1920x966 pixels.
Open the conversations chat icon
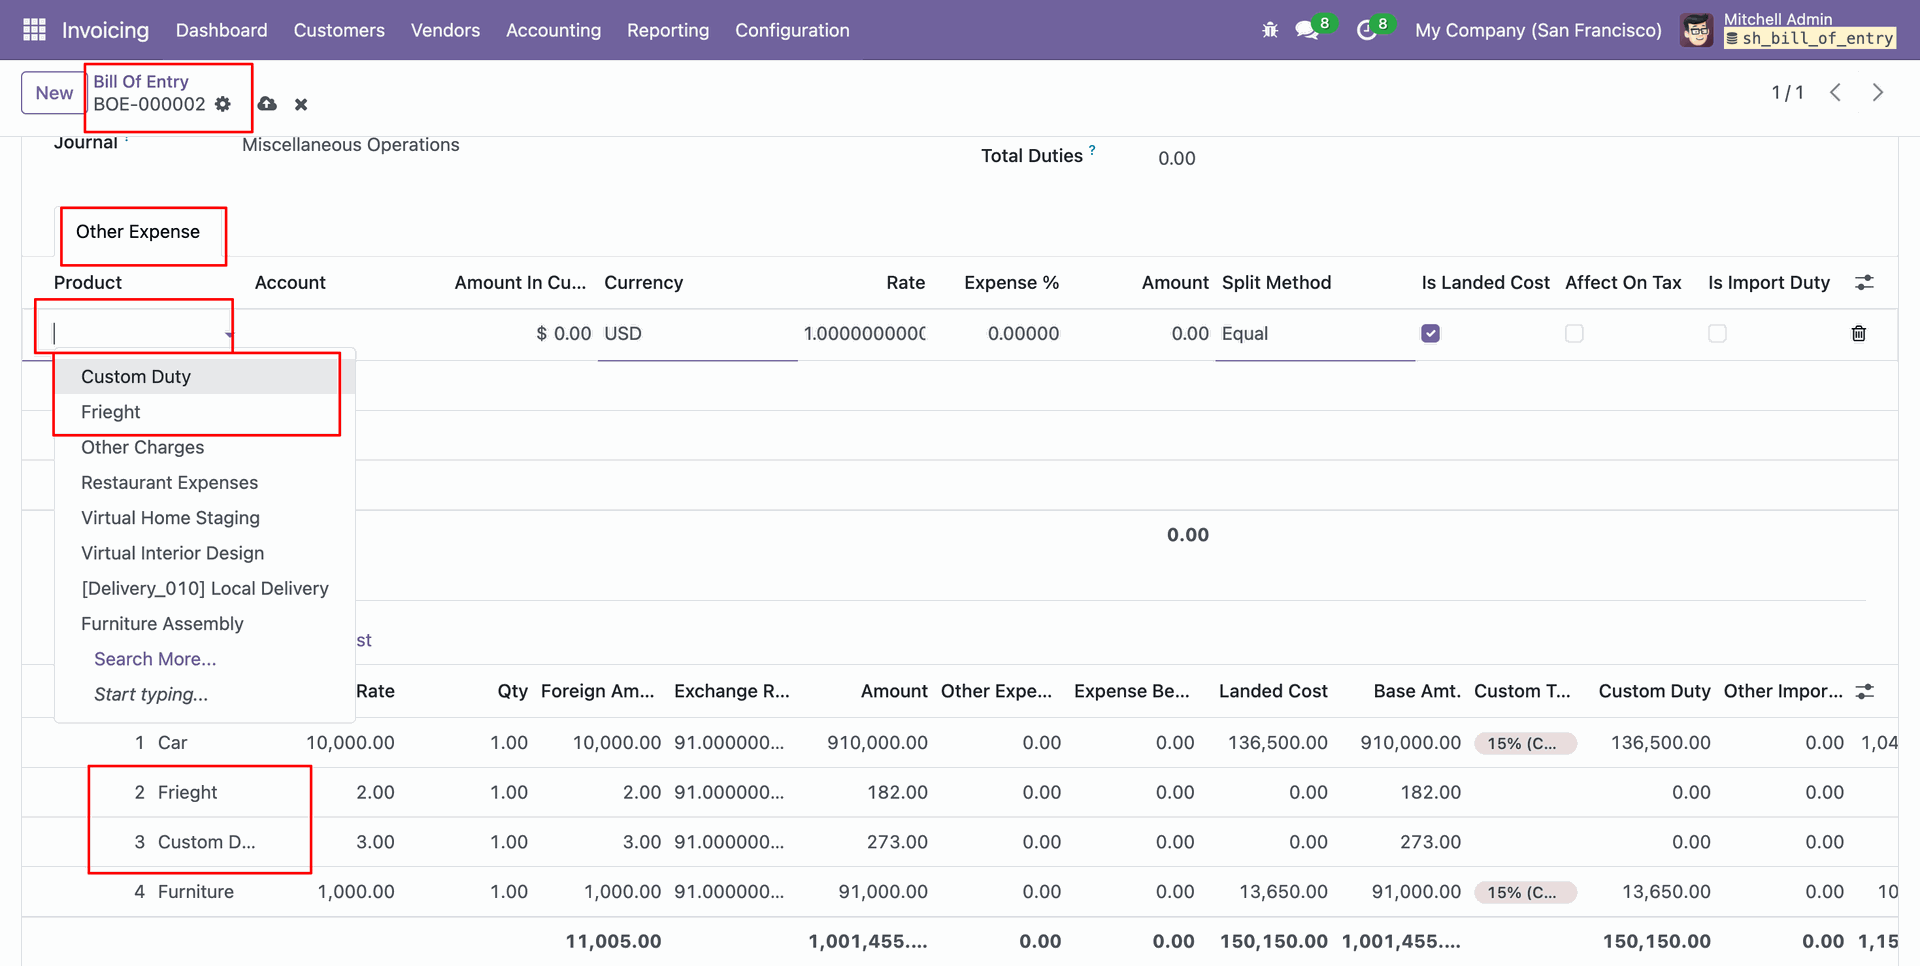[1306, 30]
